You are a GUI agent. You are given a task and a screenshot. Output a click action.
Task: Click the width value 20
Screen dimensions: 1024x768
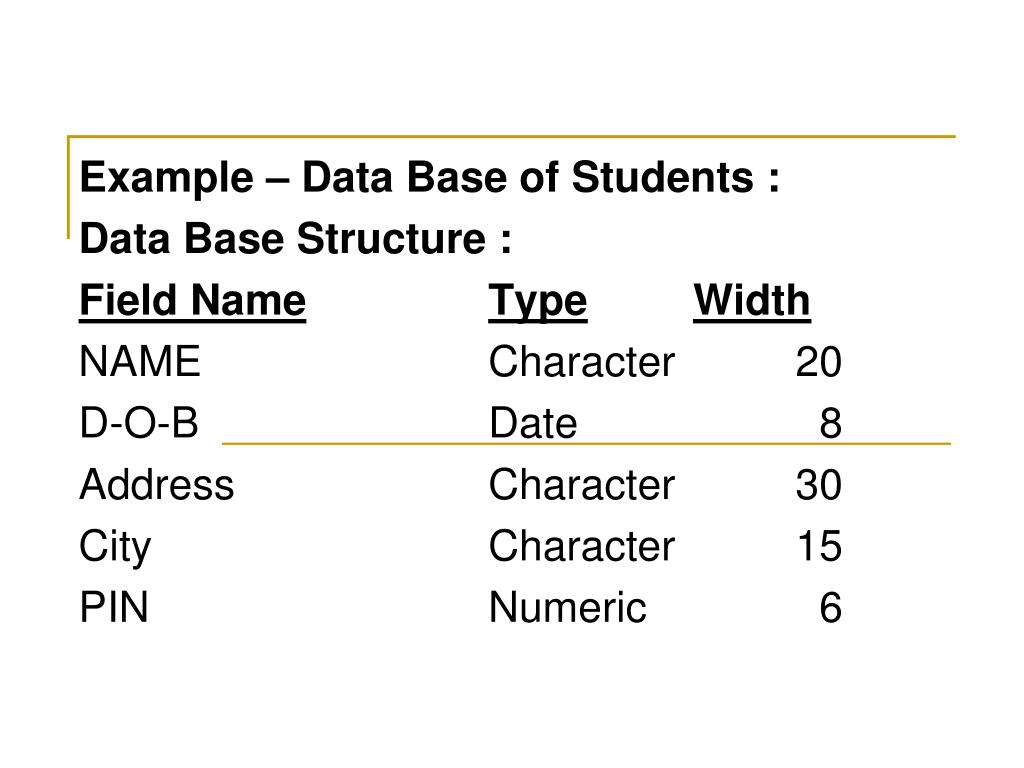pyautogui.click(x=819, y=362)
